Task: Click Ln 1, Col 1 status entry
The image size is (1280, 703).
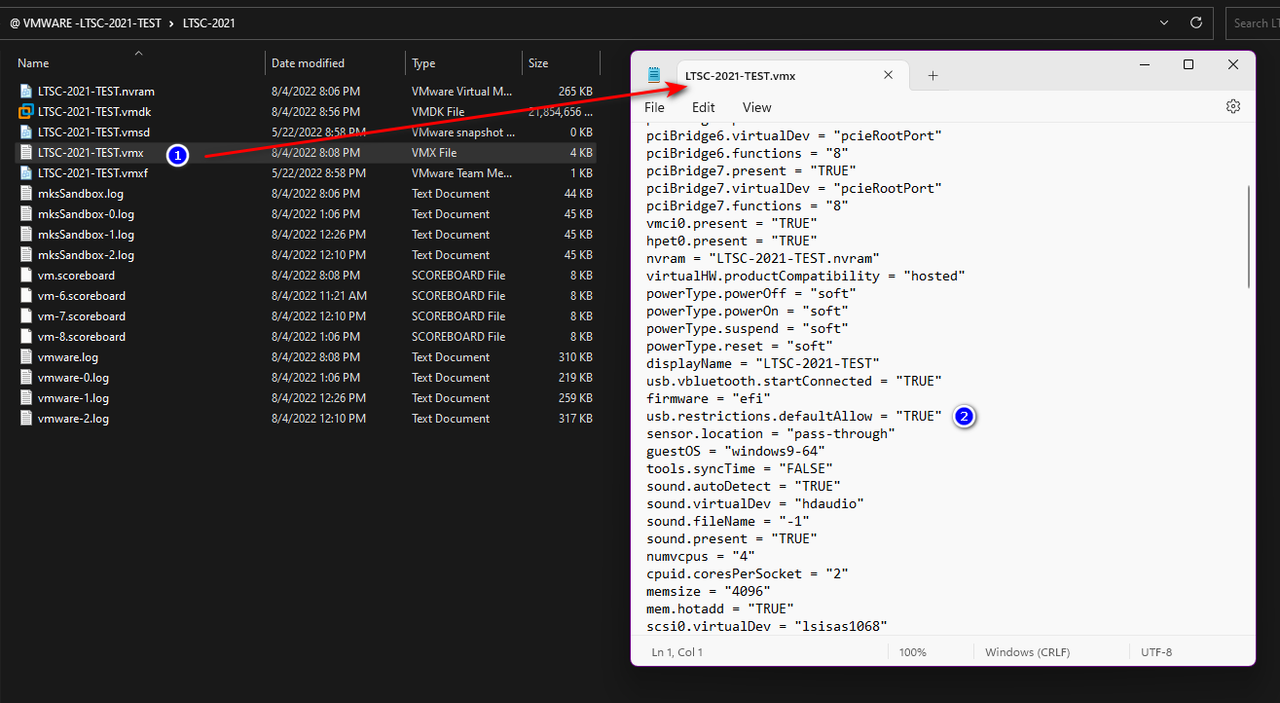Action: [x=677, y=652]
